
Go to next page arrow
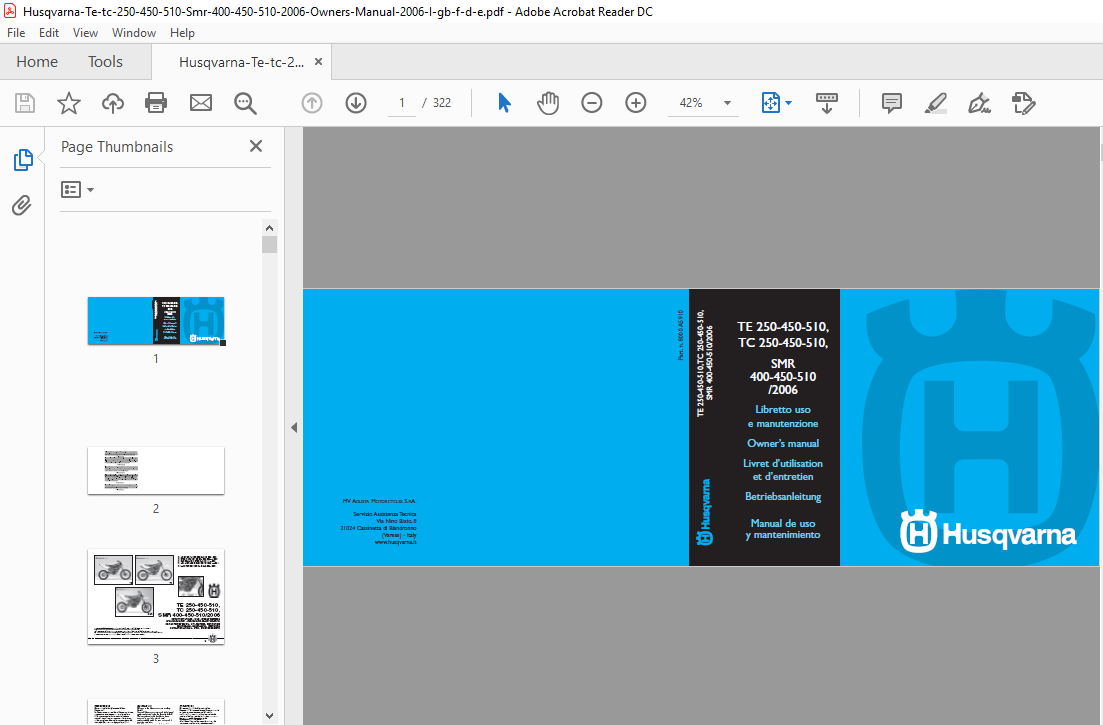pos(356,103)
